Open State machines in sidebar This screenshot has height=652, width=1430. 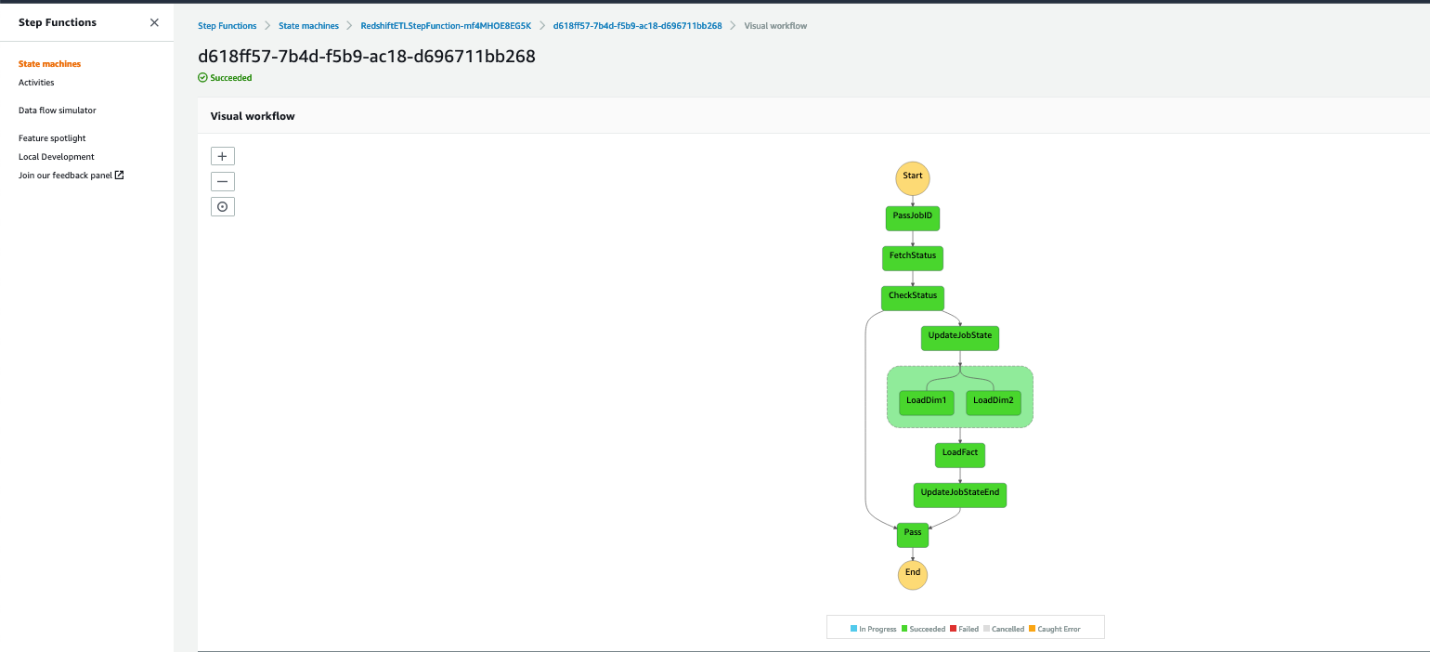(50, 64)
